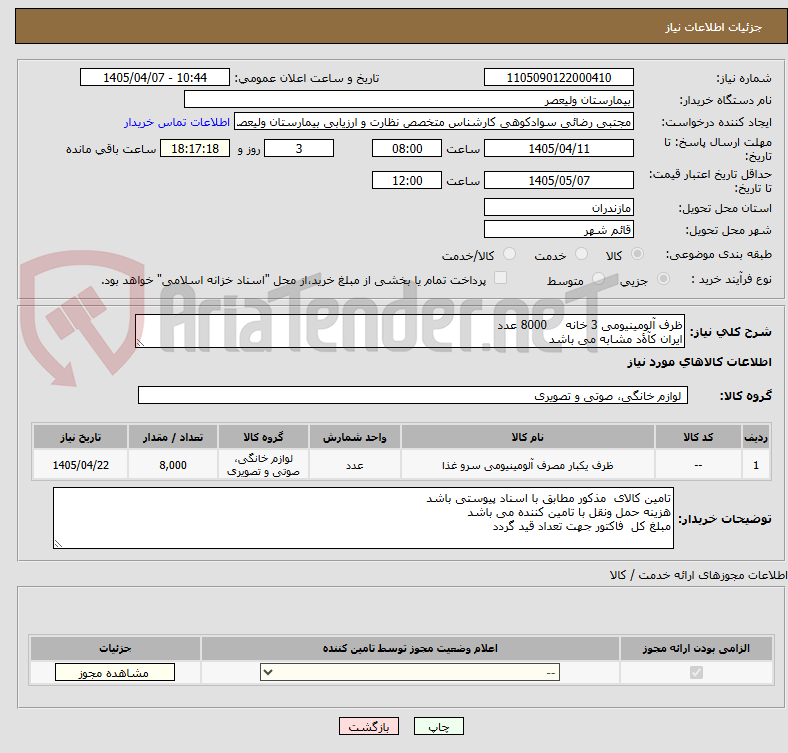This screenshot has width=788, height=753.
Task: Click the ردیف column header
Action: [x=756, y=437]
